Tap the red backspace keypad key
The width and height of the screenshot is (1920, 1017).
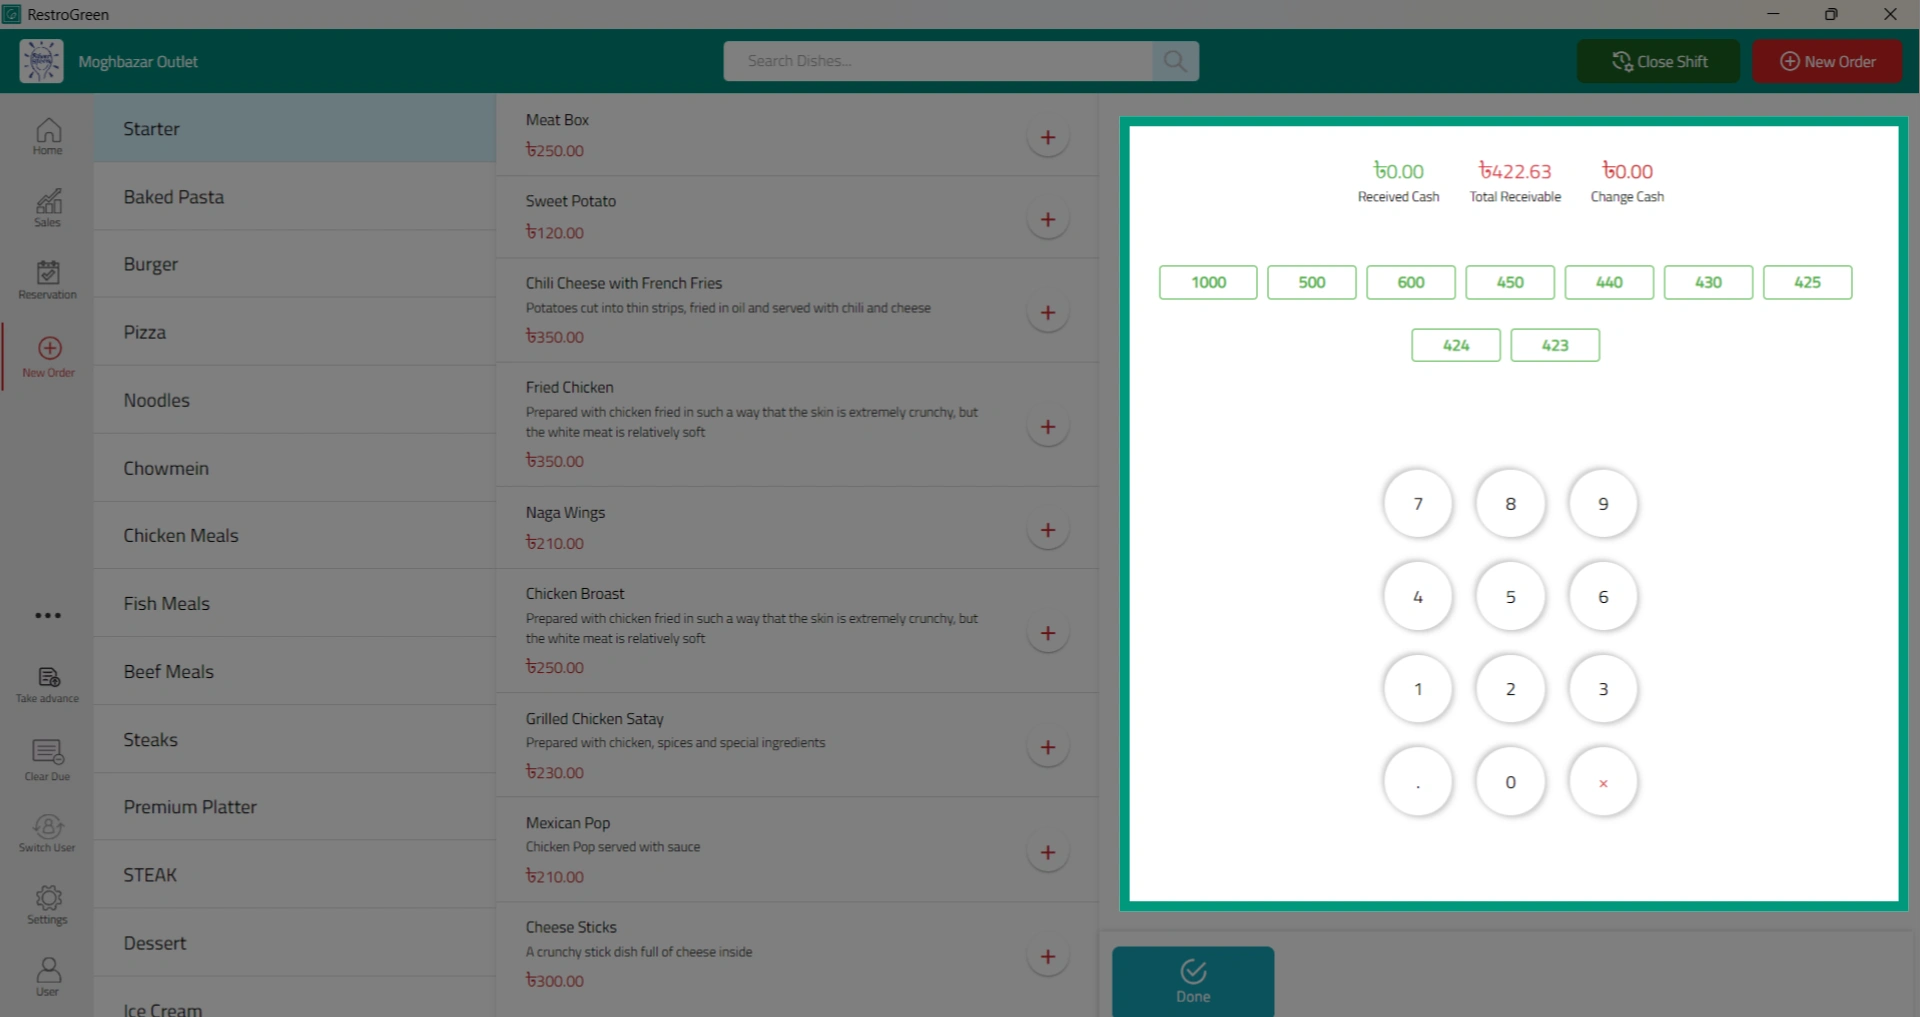pyautogui.click(x=1603, y=782)
